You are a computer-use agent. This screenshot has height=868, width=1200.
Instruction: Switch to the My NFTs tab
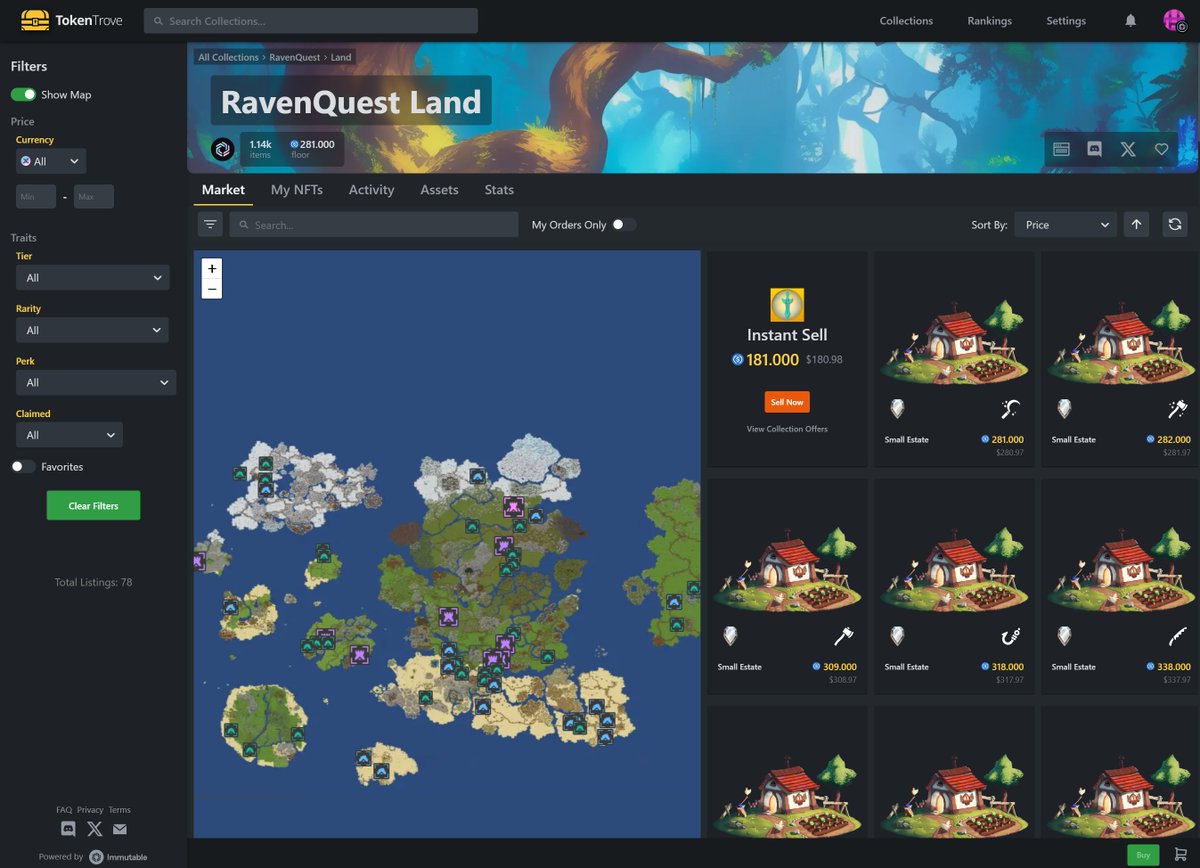[x=297, y=190]
